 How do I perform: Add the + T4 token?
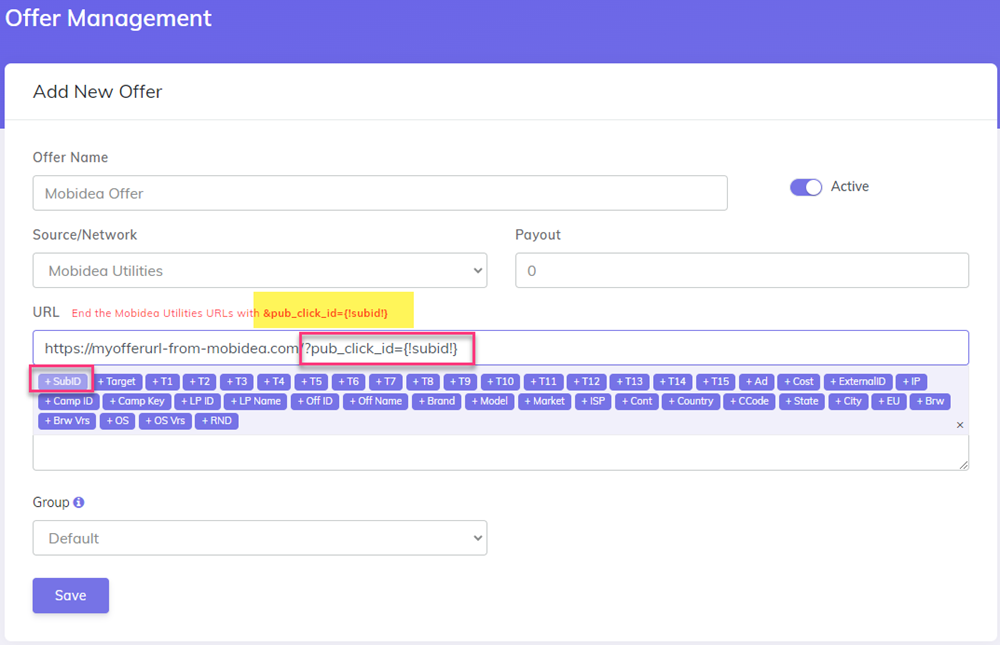coord(274,382)
